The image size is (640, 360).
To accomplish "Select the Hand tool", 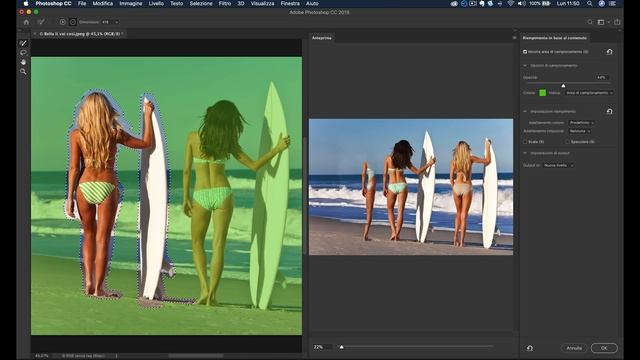I will point(23,62).
